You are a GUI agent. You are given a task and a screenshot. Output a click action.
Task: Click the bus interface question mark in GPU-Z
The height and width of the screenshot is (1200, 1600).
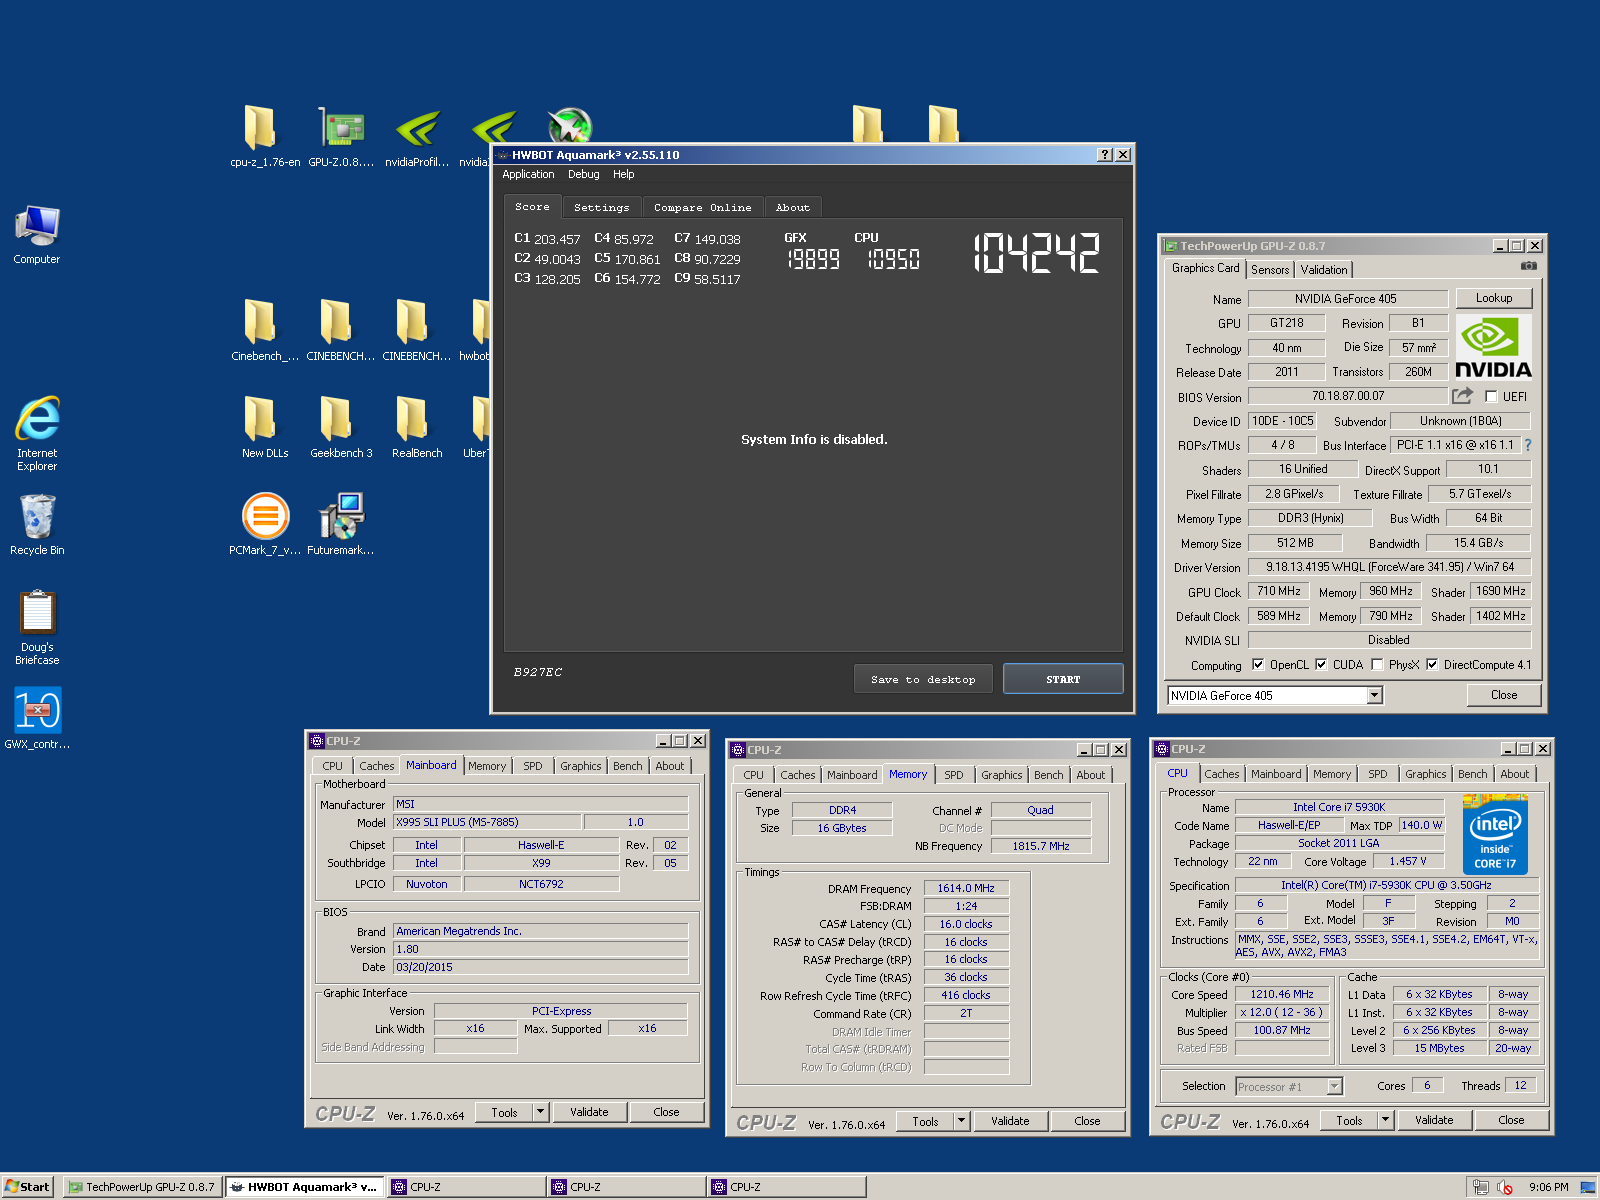tap(1527, 445)
